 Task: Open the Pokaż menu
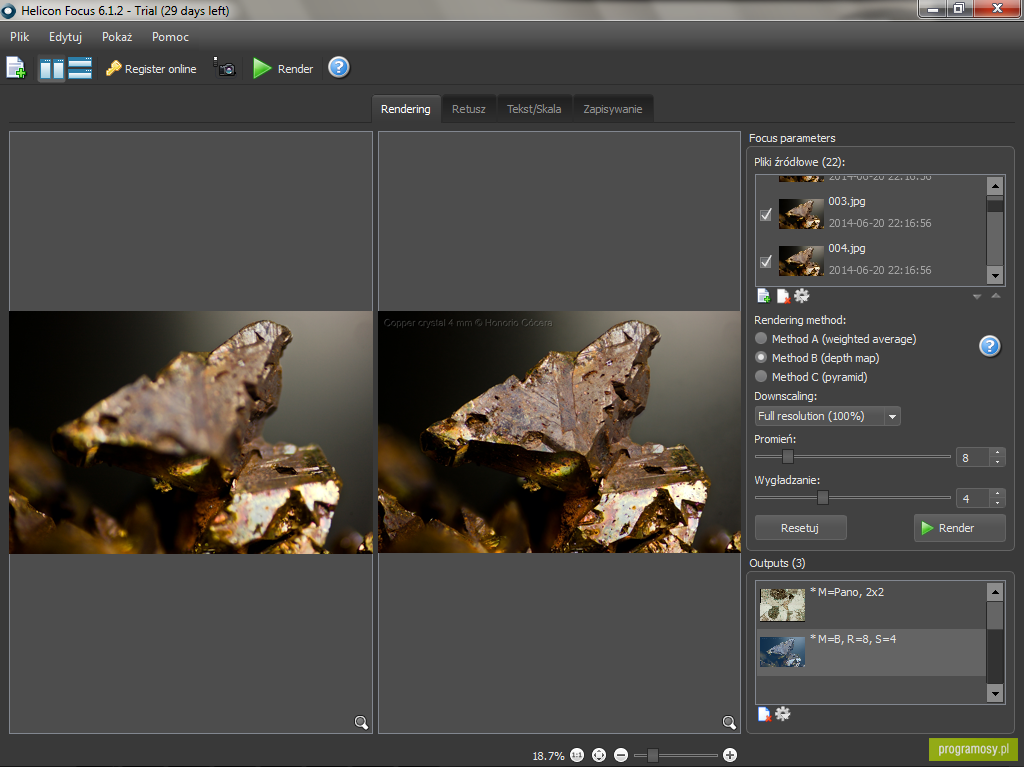point(117,37)
